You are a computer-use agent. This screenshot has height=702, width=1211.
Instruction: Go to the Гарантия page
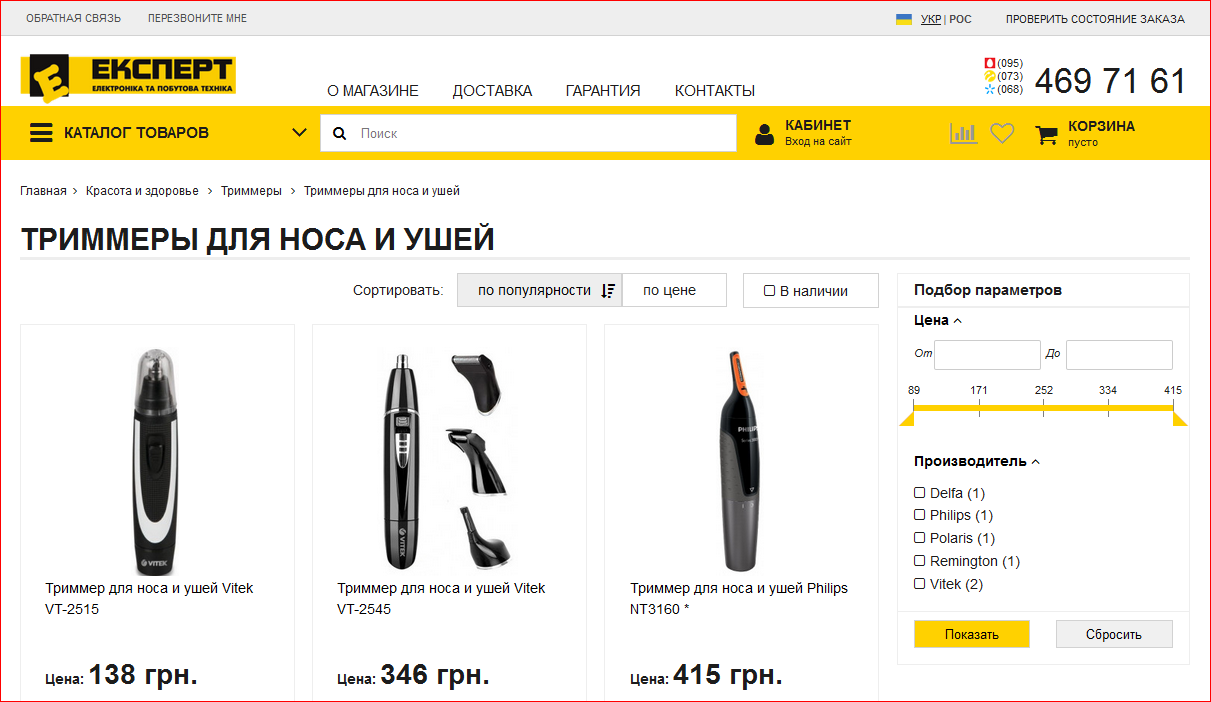click(603, 91)
